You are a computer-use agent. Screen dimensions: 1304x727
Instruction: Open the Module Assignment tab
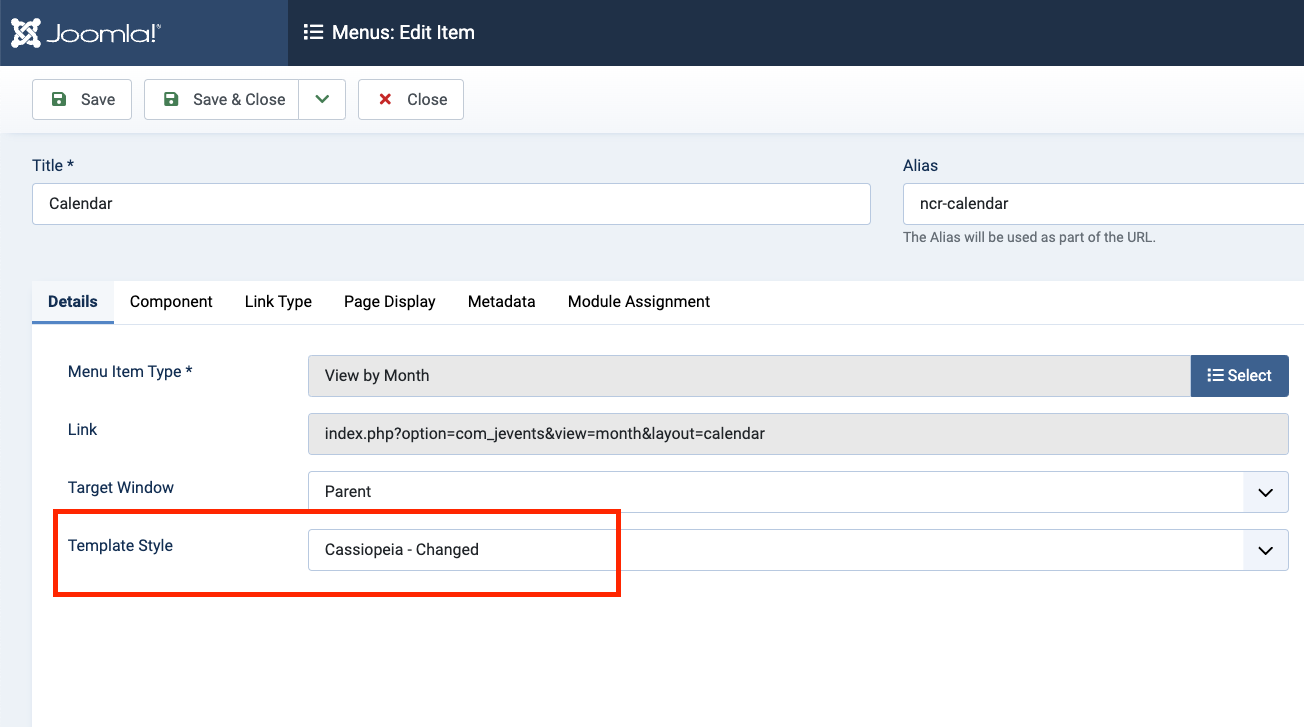click(638, 302)
